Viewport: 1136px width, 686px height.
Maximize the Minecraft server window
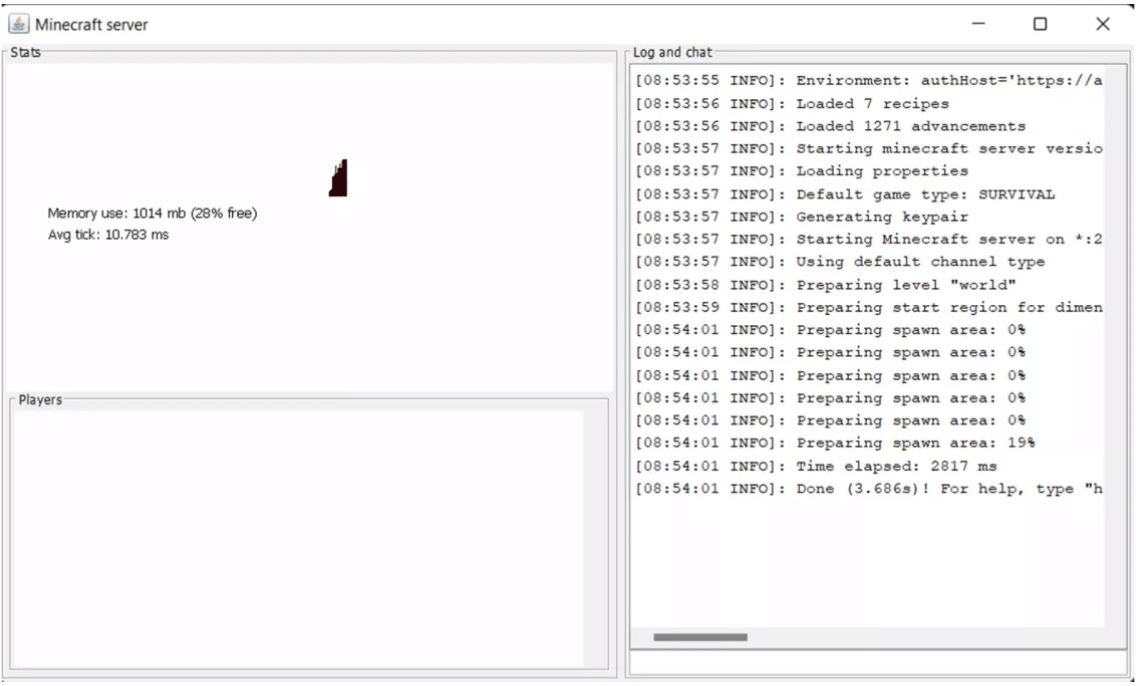[x=1040, y=24]
